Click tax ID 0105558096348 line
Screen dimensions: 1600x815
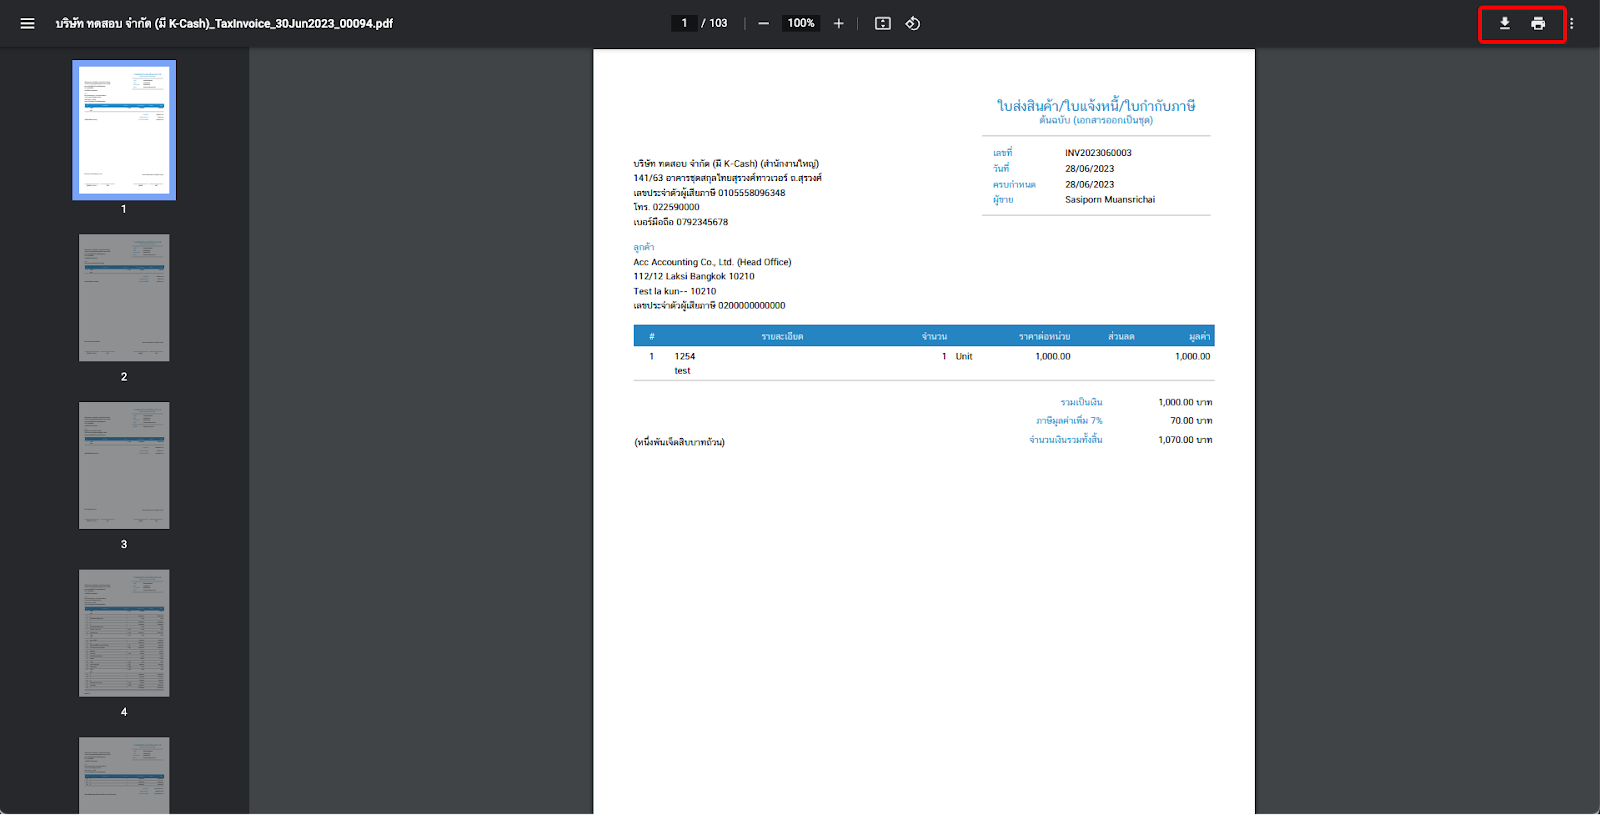(709, 193)
